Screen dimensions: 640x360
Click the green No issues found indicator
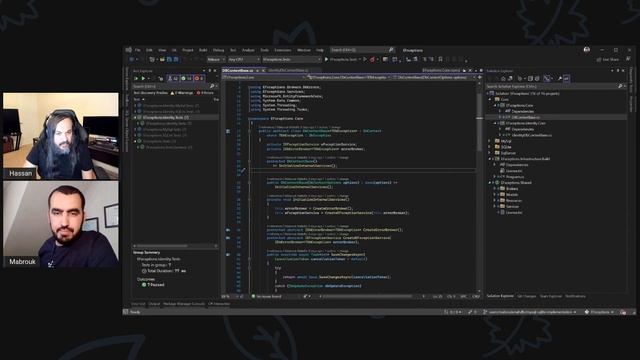click(267, 296)
